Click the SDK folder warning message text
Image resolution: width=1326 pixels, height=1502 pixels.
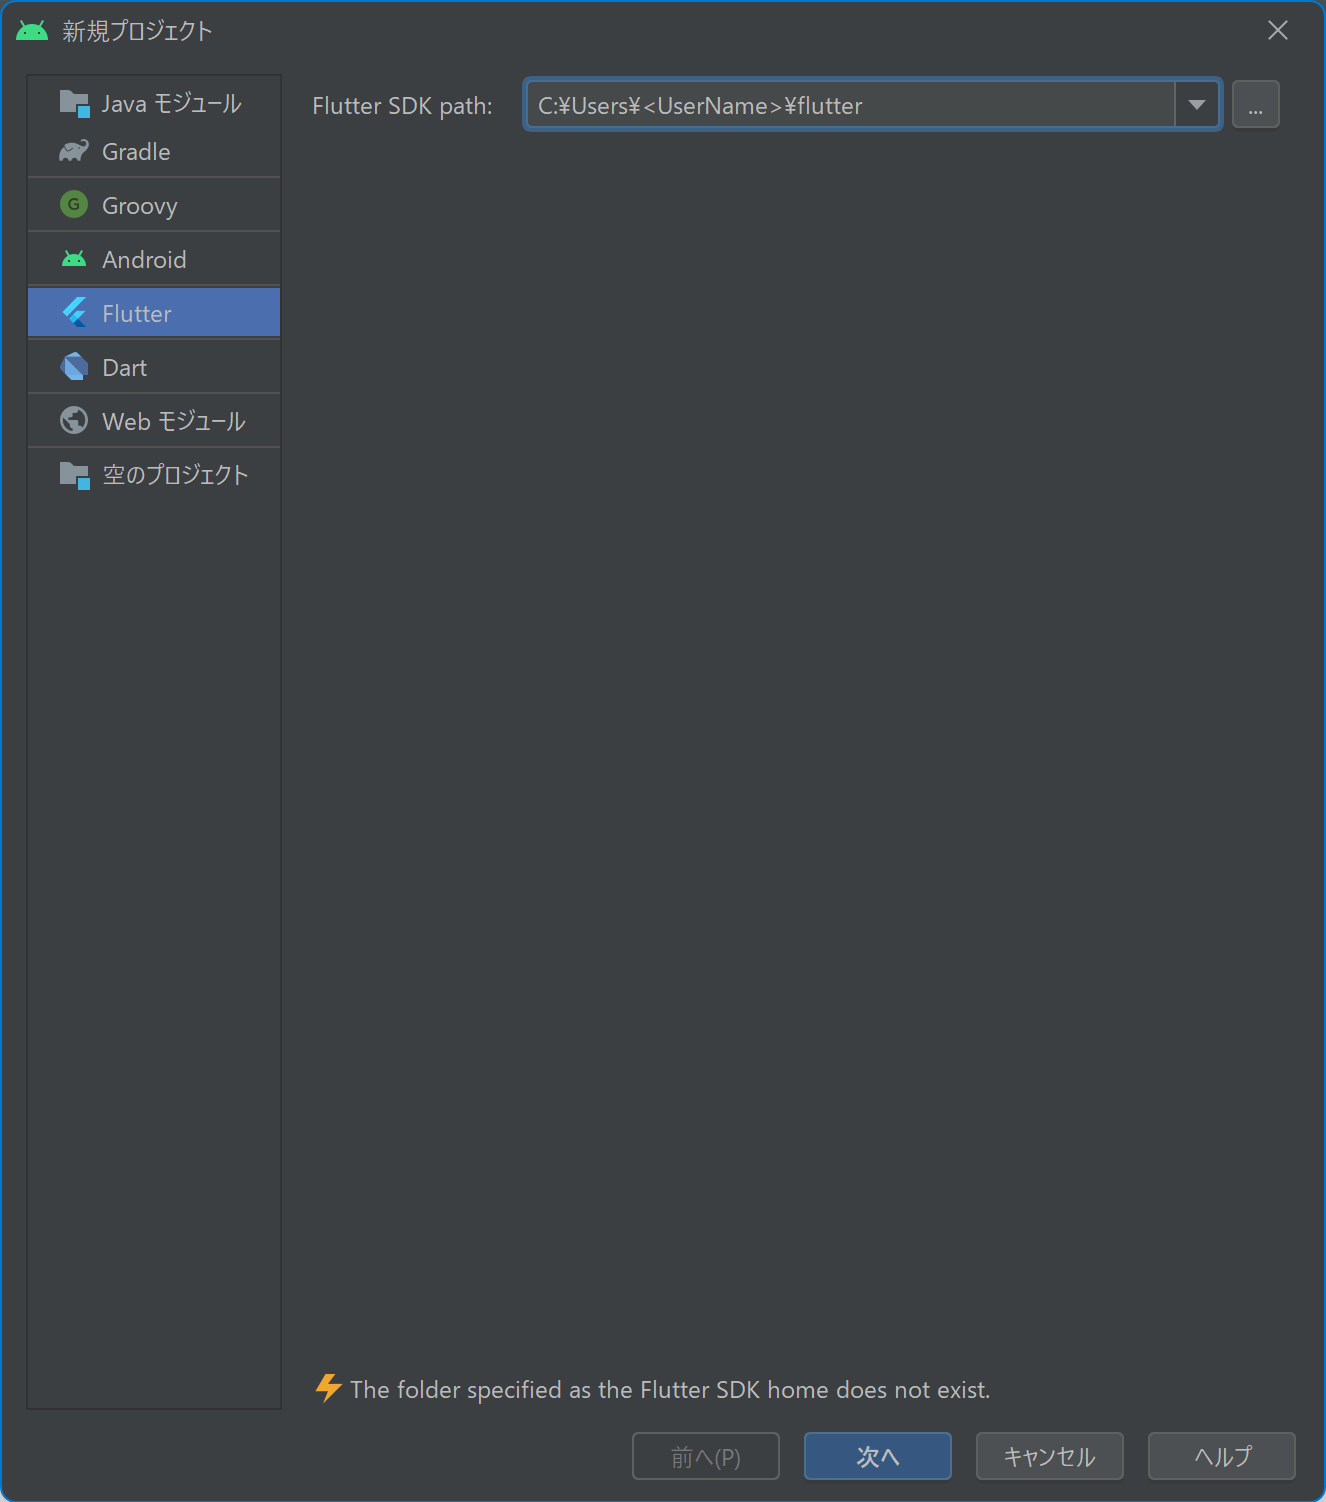(x=670, y=1389)
